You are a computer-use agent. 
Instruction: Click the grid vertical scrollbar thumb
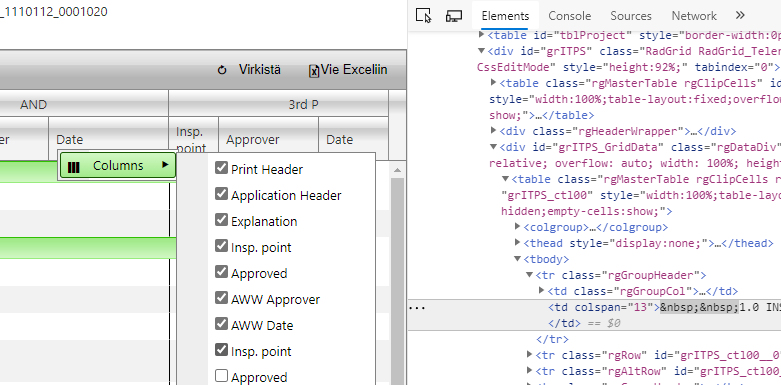point(397,281)
